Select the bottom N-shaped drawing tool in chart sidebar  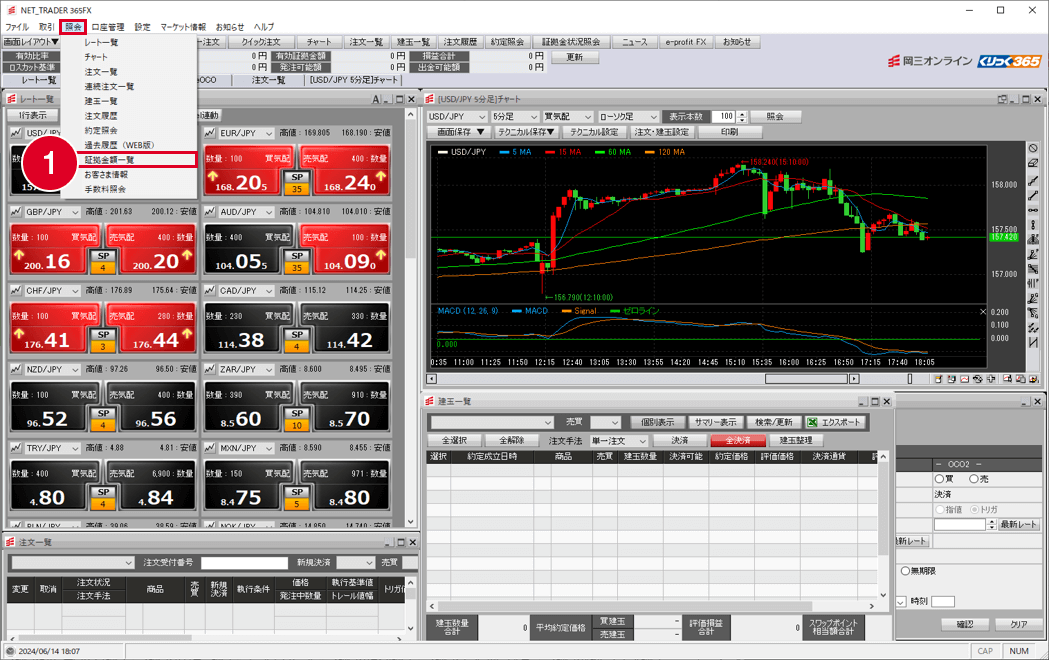[1033, 342]
